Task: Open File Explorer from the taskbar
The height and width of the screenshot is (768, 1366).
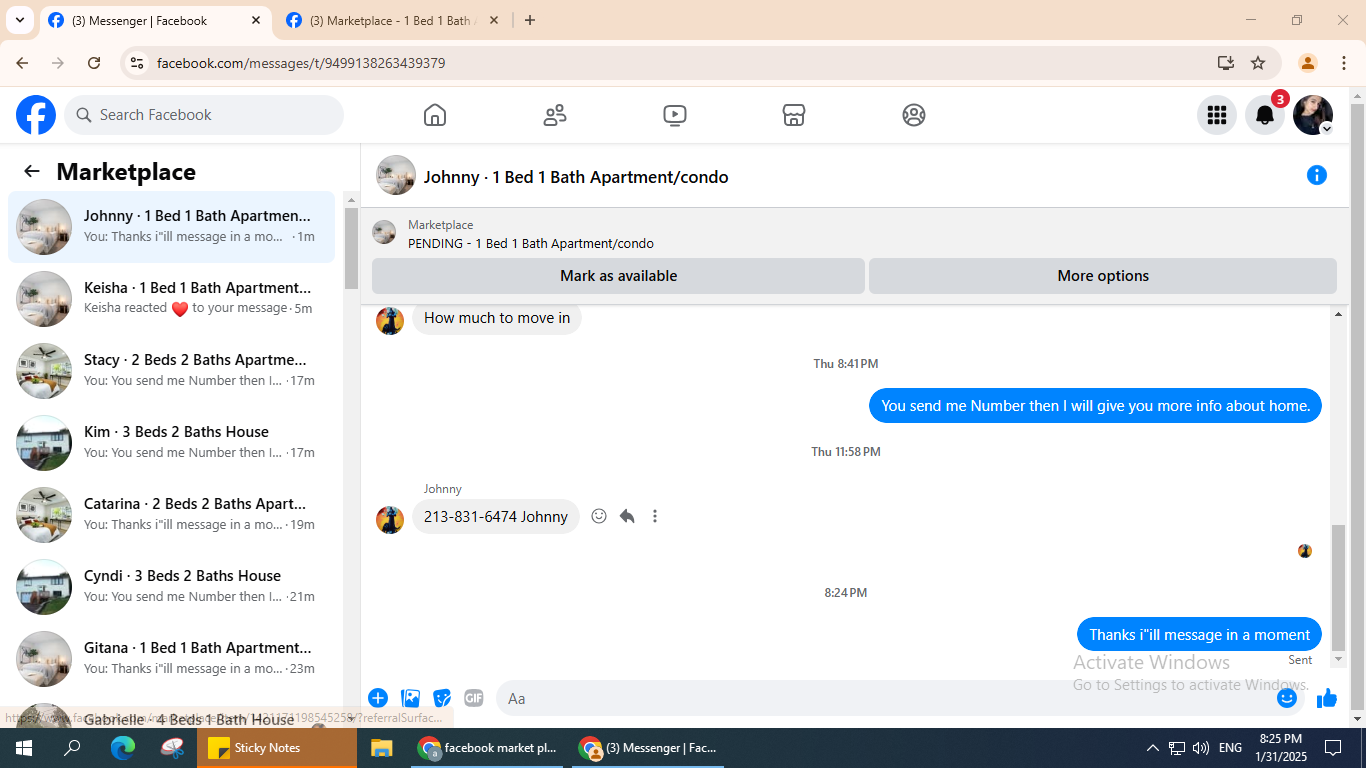Action: [x=381, y=748]
